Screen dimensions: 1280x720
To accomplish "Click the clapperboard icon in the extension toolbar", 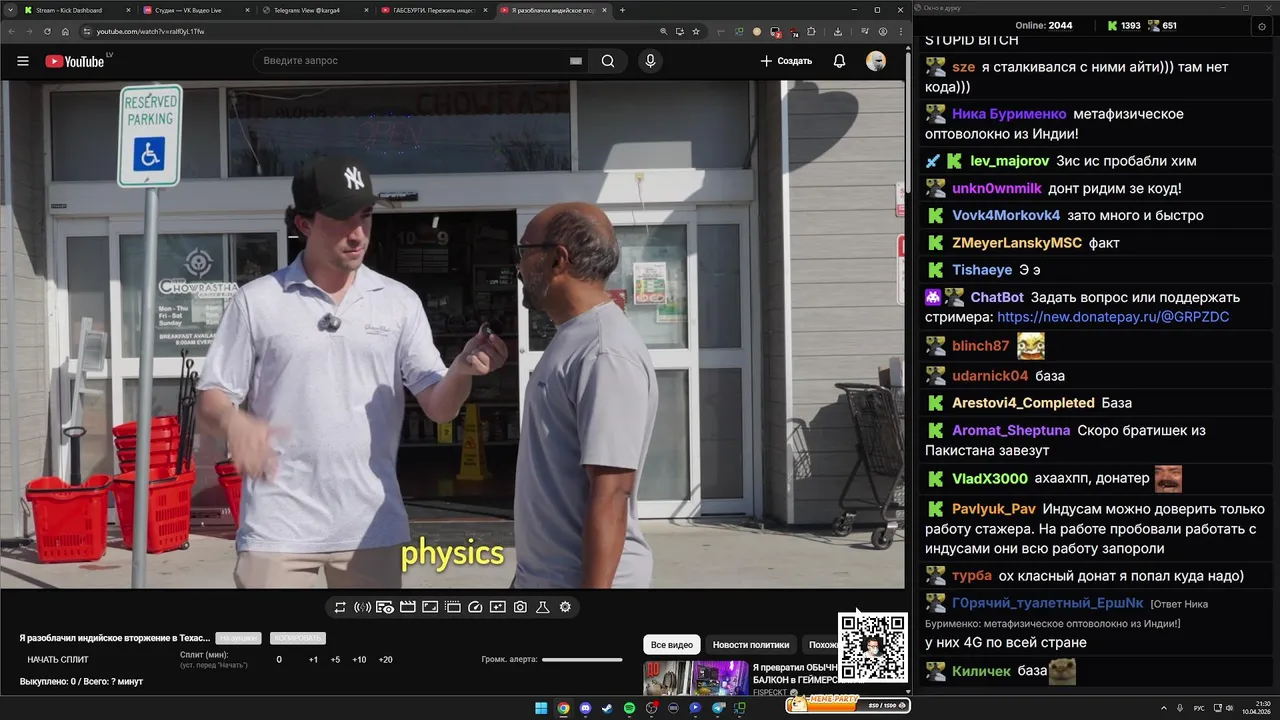I will tap(407, 607).
